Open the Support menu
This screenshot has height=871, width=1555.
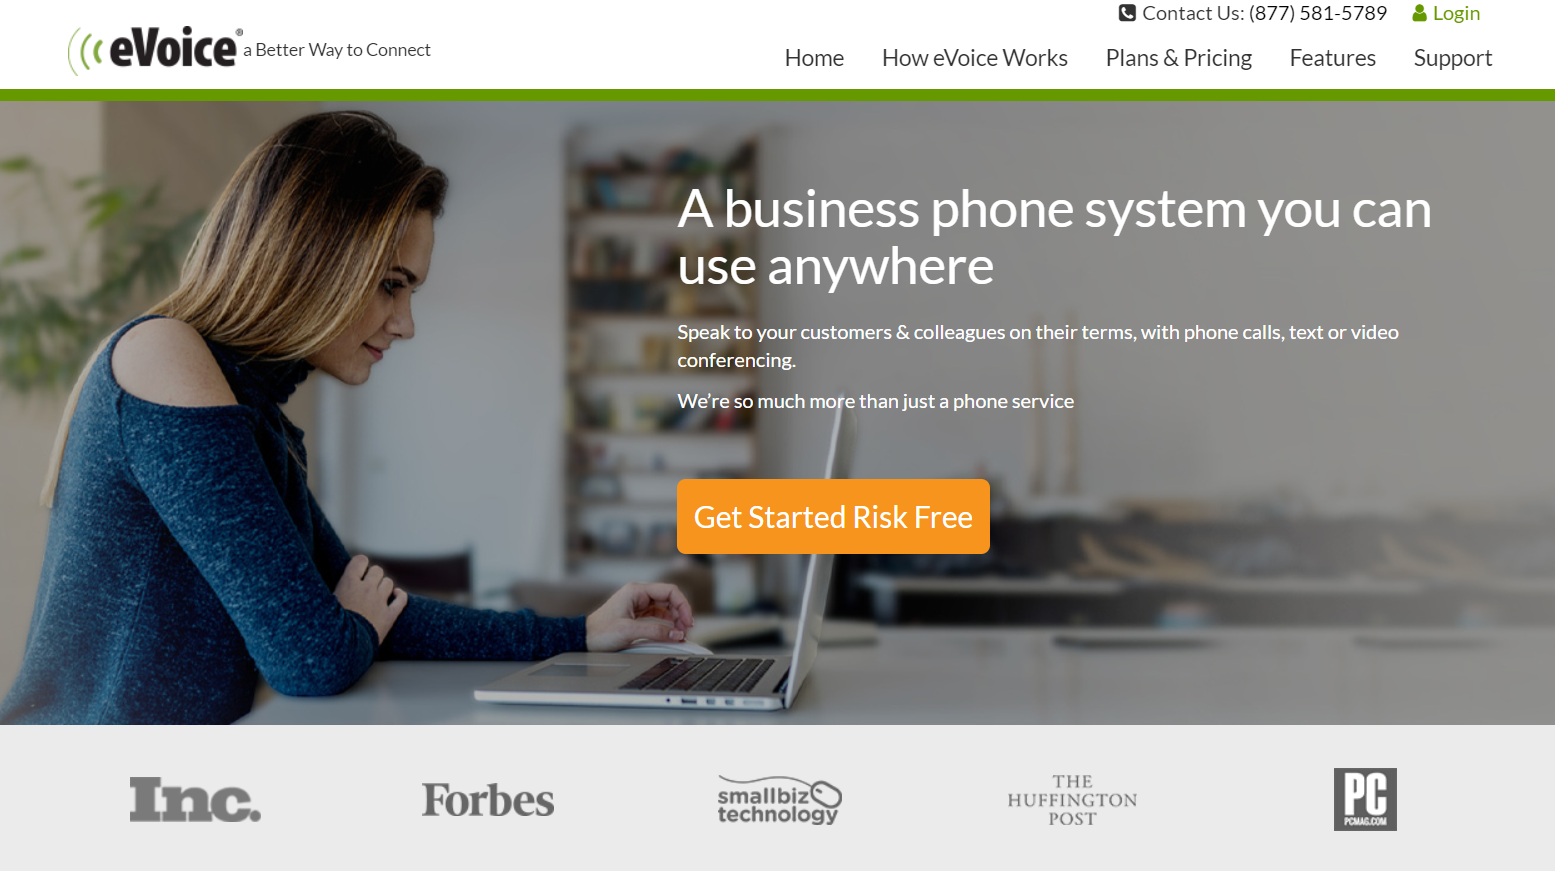(x=1452, y=58)
